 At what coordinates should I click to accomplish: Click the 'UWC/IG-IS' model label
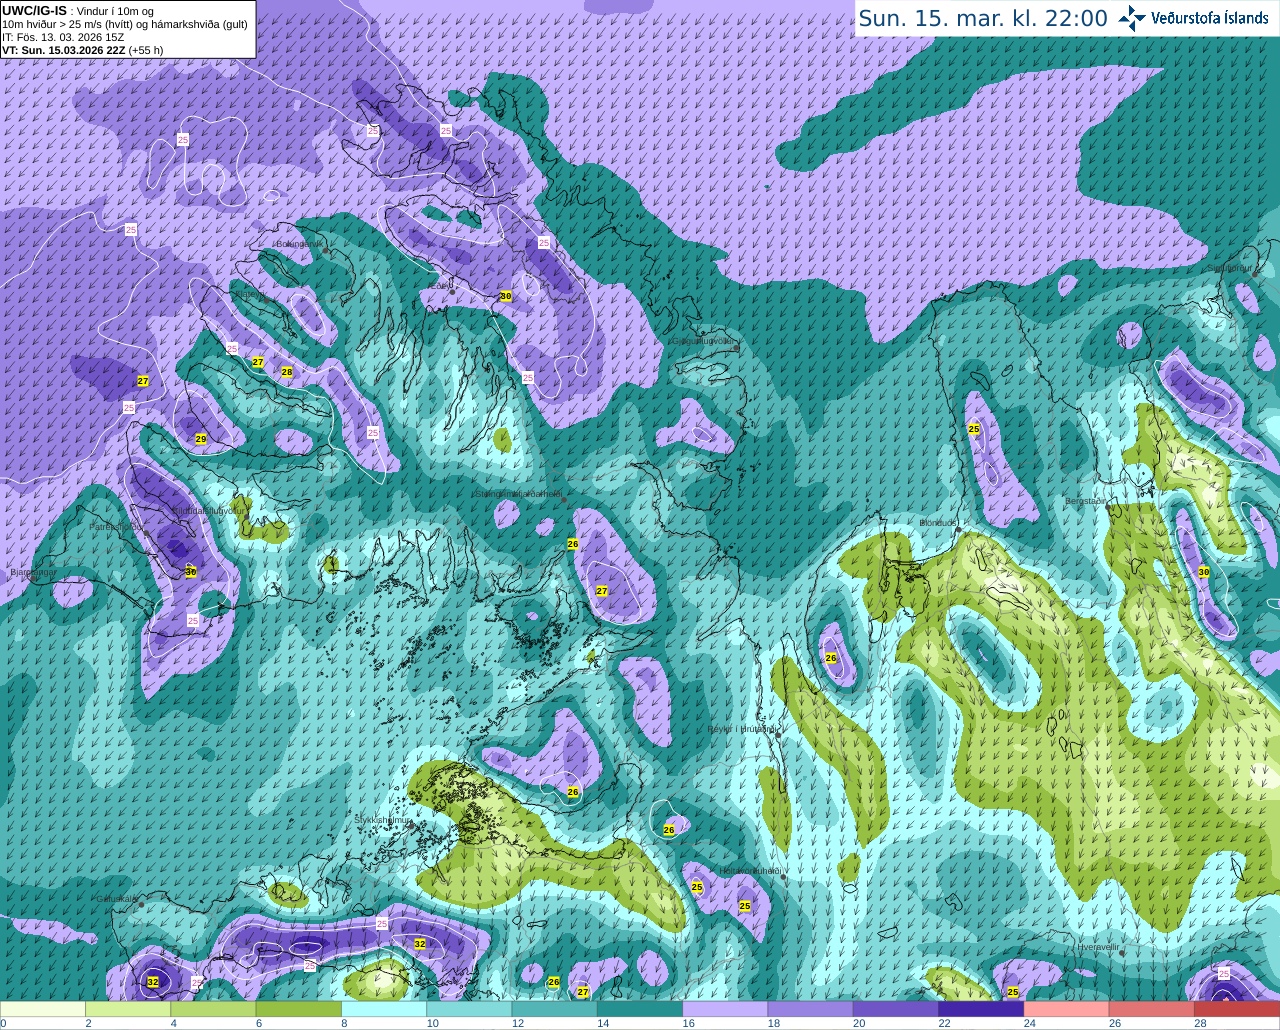tap(35, 10)
